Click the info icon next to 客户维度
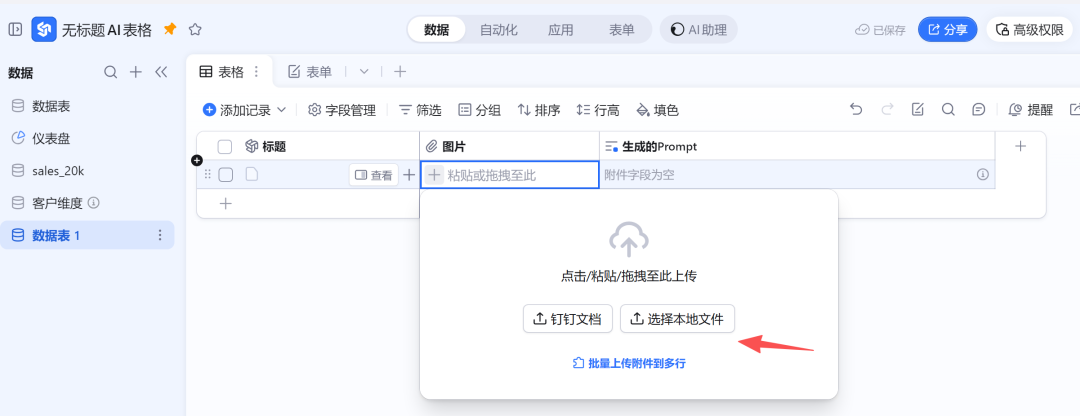Viewport: 1080px width, 416px height. tap(94, 203)
